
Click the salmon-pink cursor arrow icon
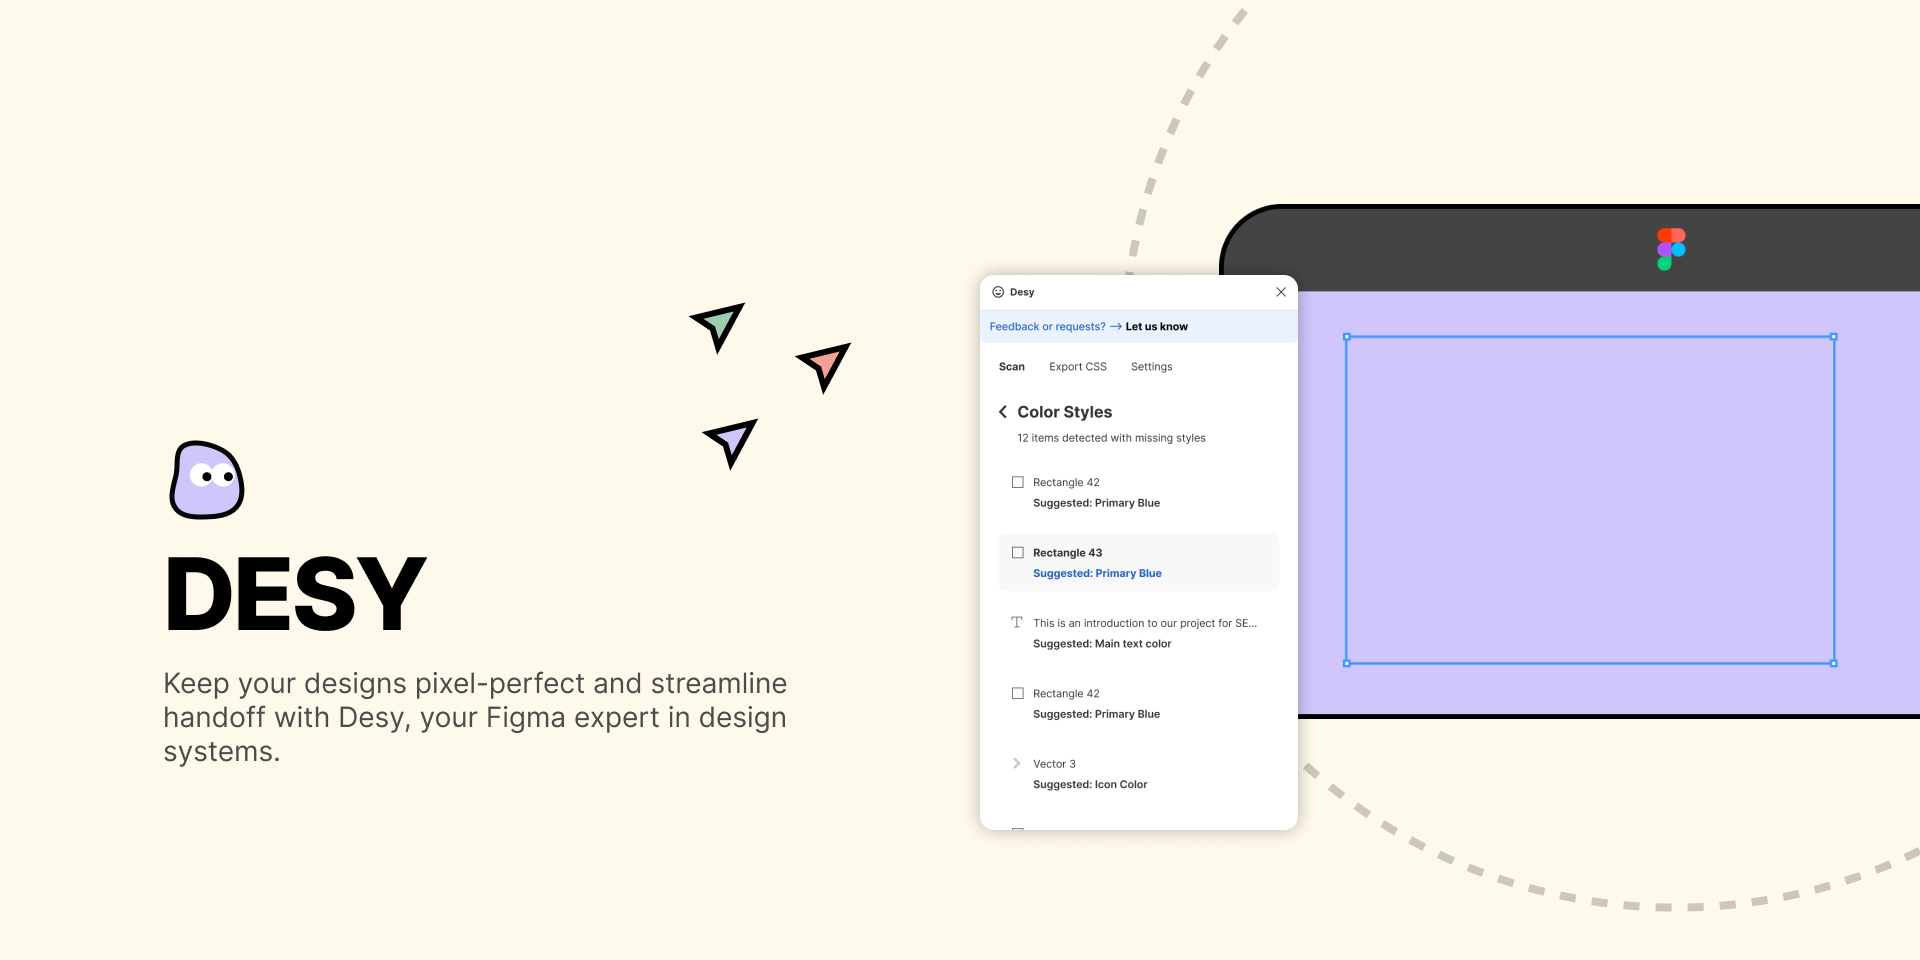(825, 366)
